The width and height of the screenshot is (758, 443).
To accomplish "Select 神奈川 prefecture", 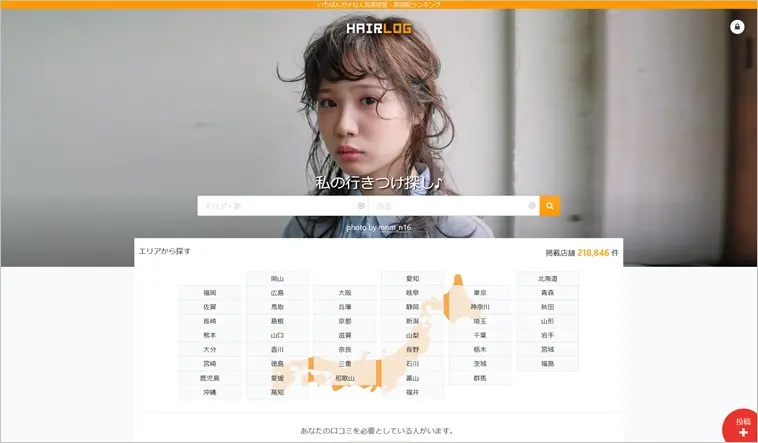I will (x=480, y=307).
